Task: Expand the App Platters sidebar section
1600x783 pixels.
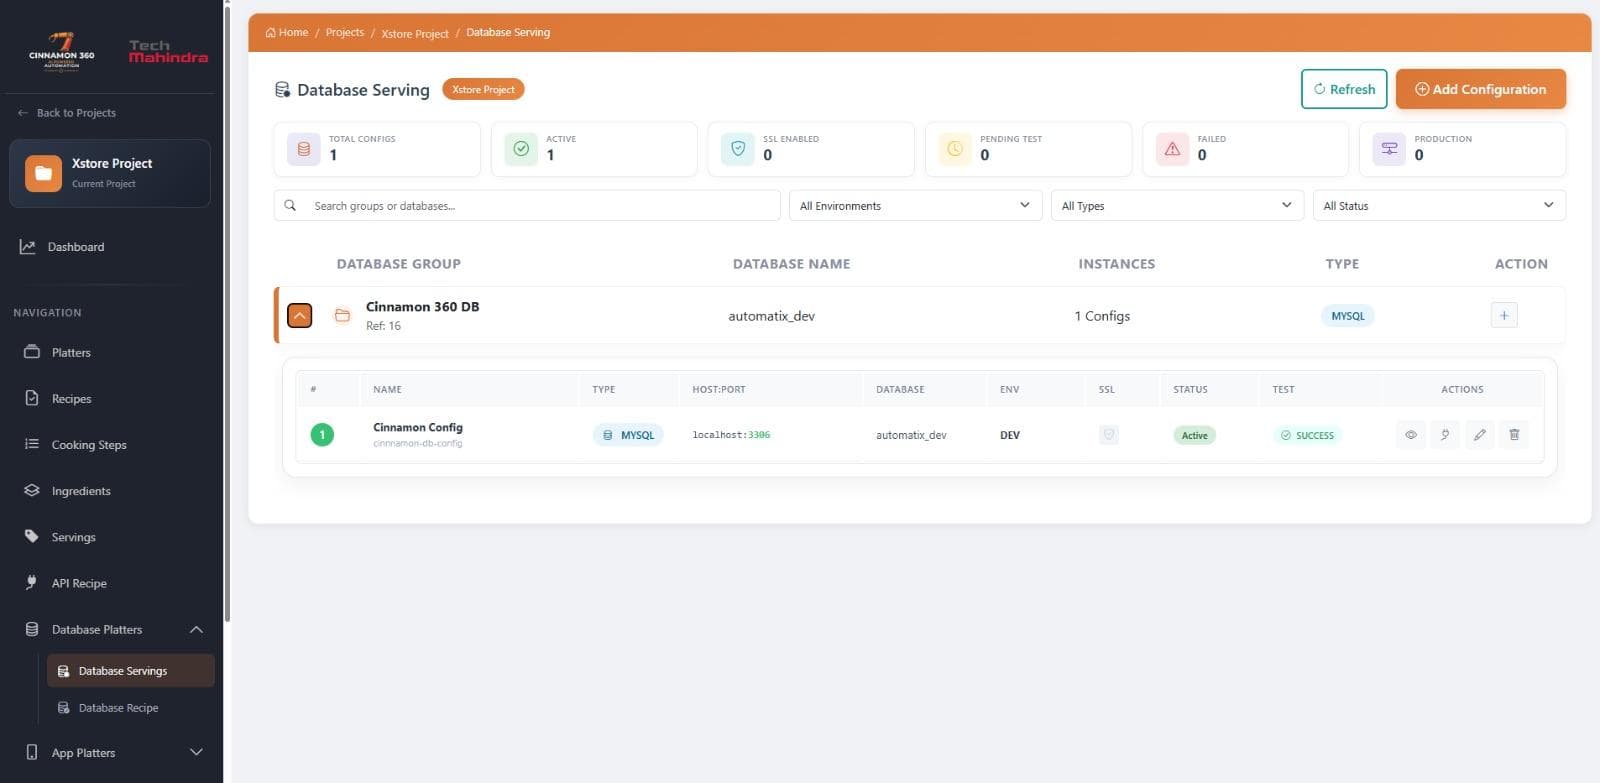Action: click(196, 752)
